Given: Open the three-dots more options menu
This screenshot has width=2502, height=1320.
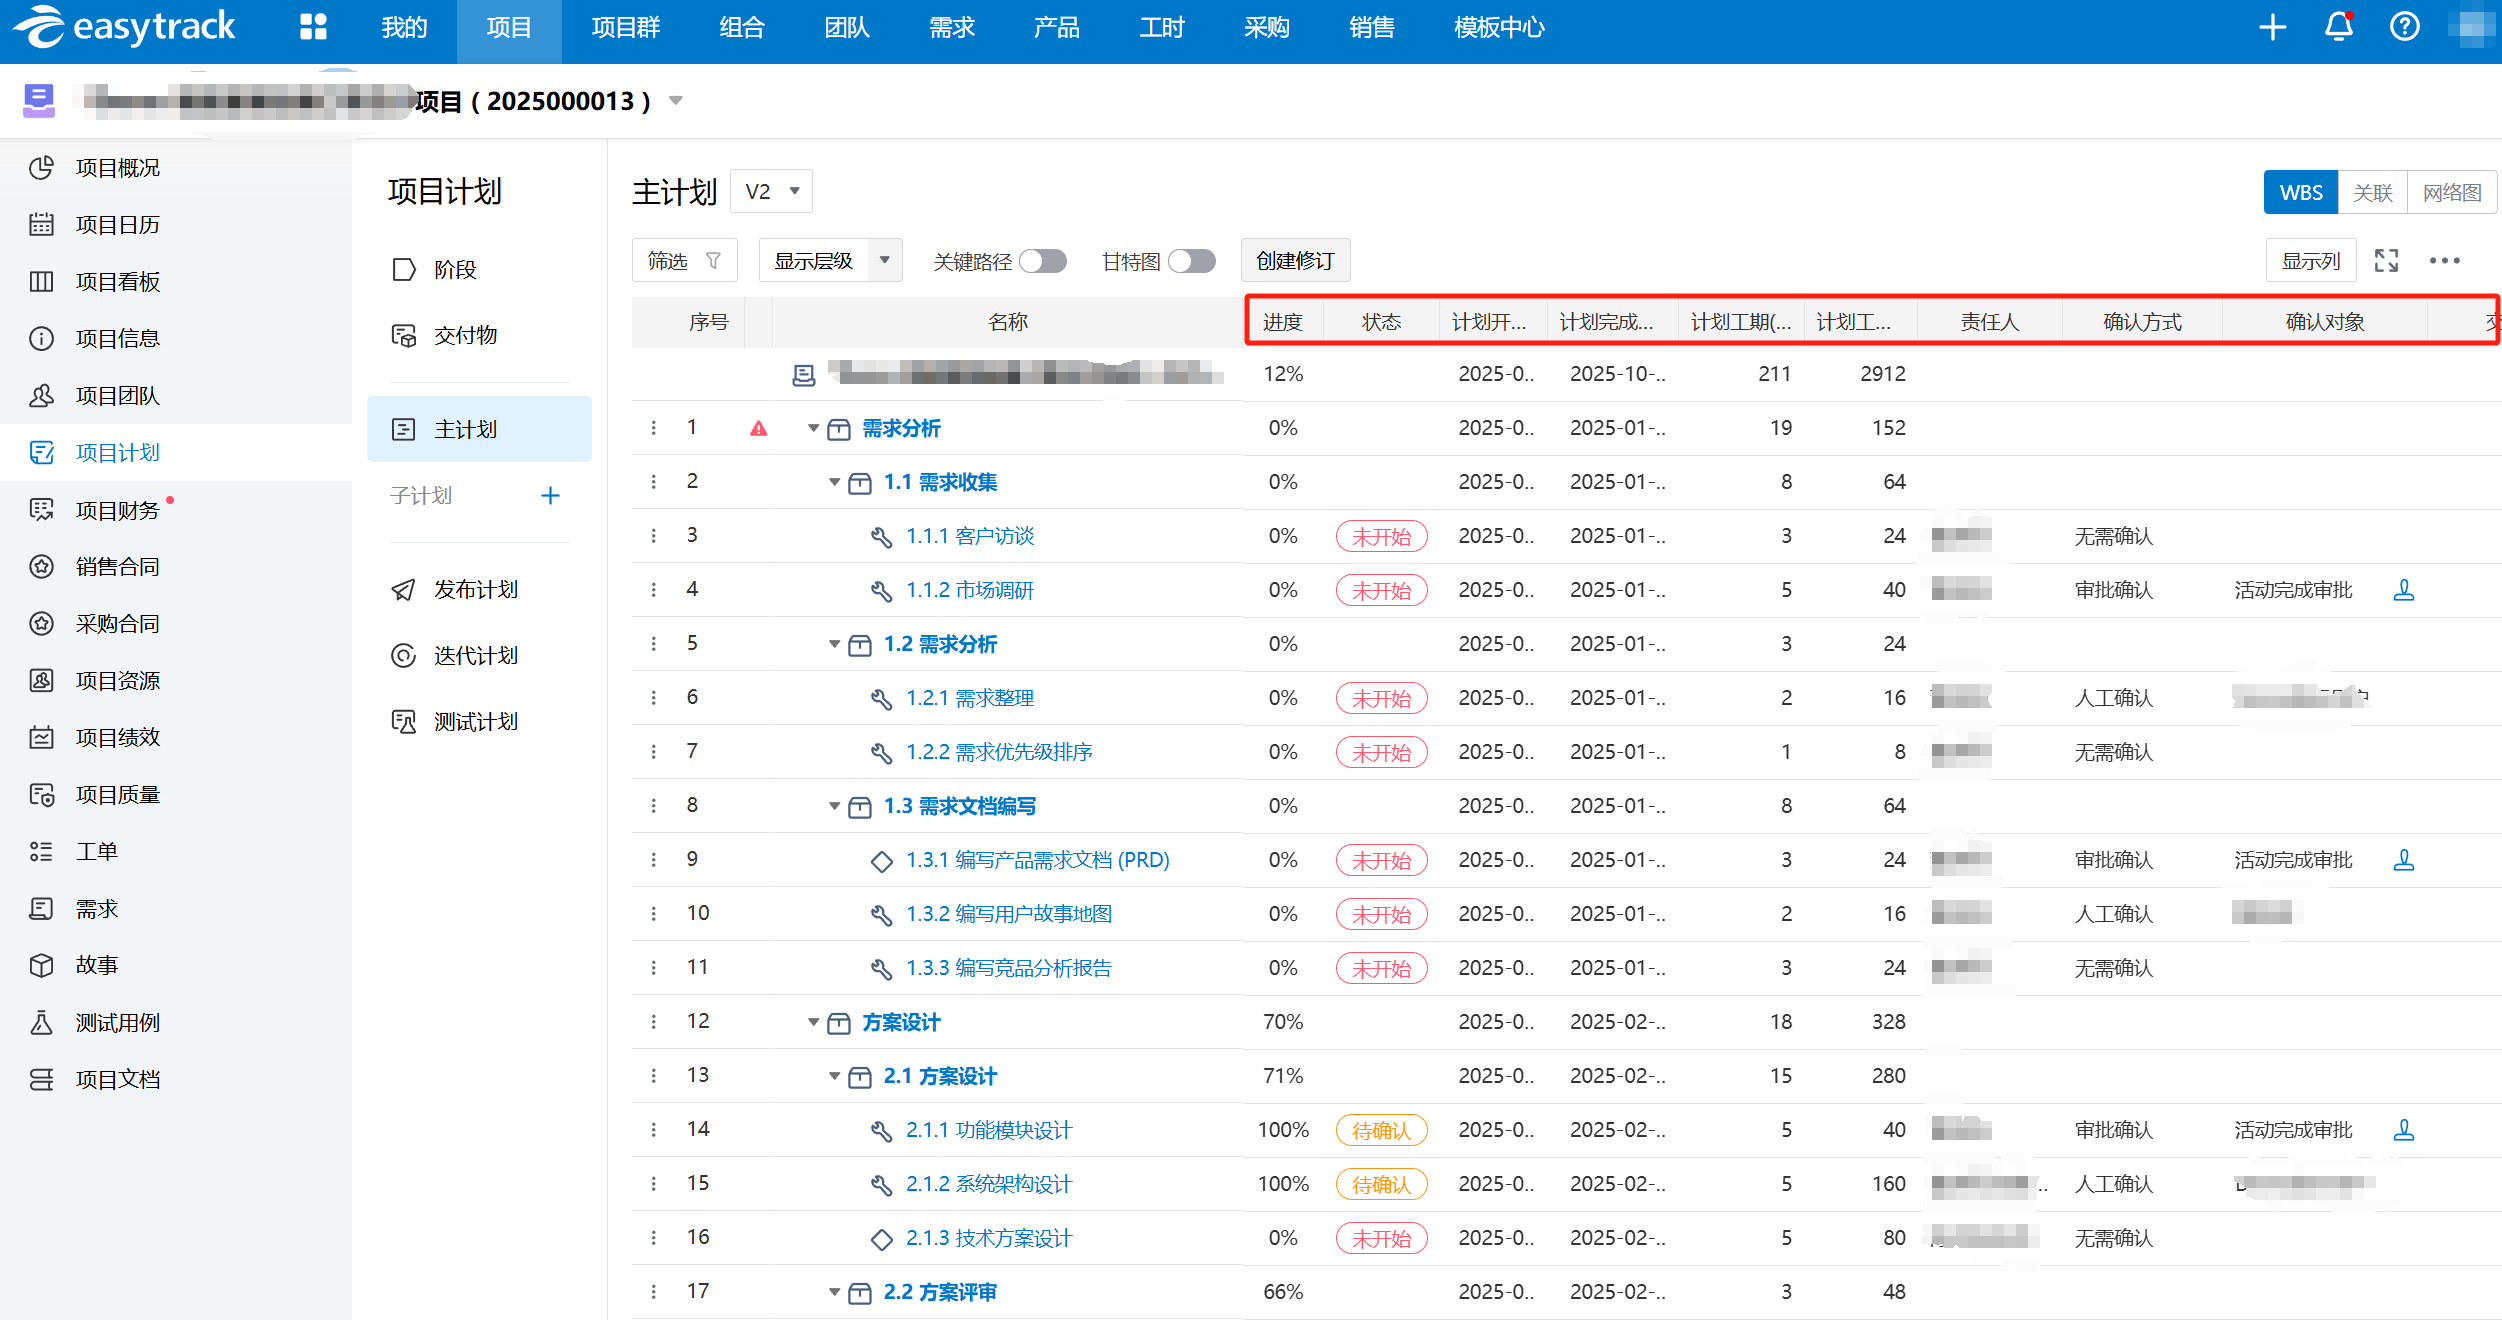Looking at the screenshot, I should (2444, 261).
